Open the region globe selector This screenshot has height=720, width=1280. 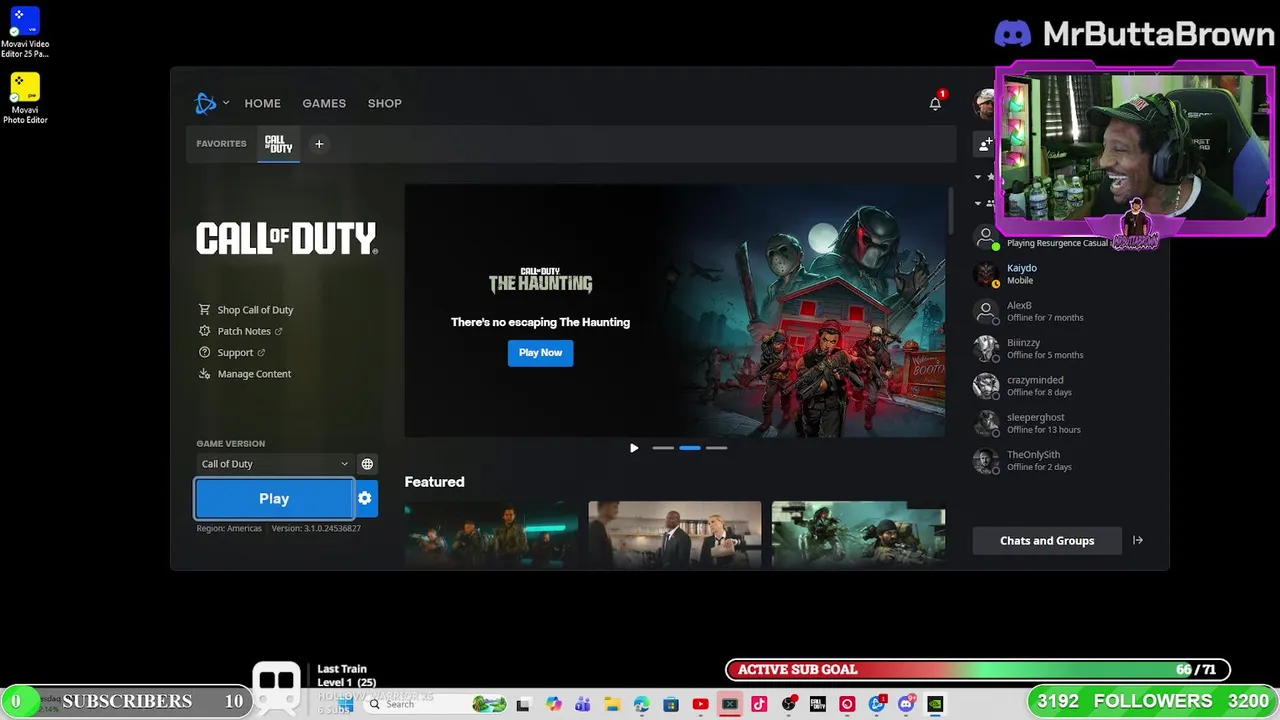pyautogui.click(x=367, y=464)
